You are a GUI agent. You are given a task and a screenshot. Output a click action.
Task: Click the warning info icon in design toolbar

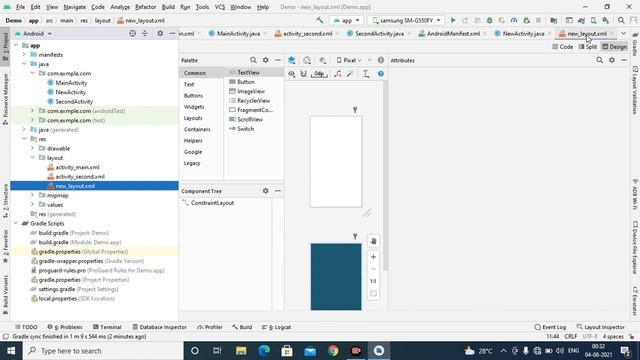(x=381, y=60)
